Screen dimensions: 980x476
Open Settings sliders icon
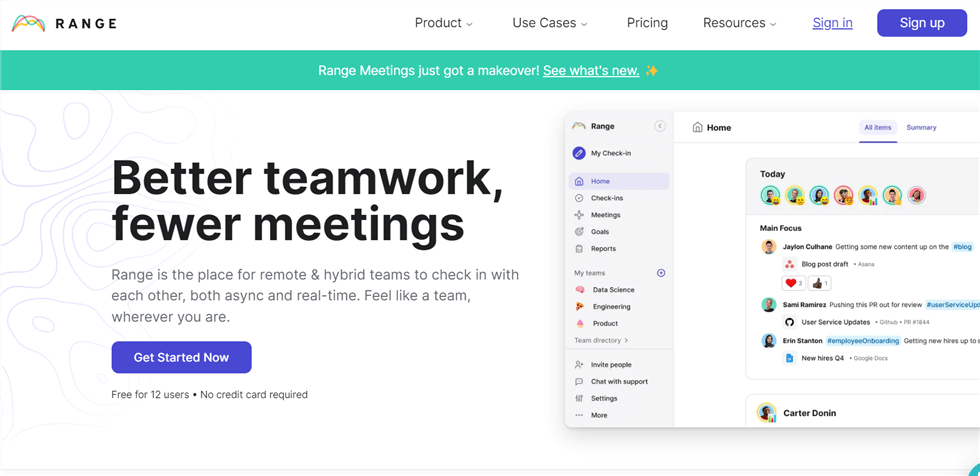[x=579, y=399]
